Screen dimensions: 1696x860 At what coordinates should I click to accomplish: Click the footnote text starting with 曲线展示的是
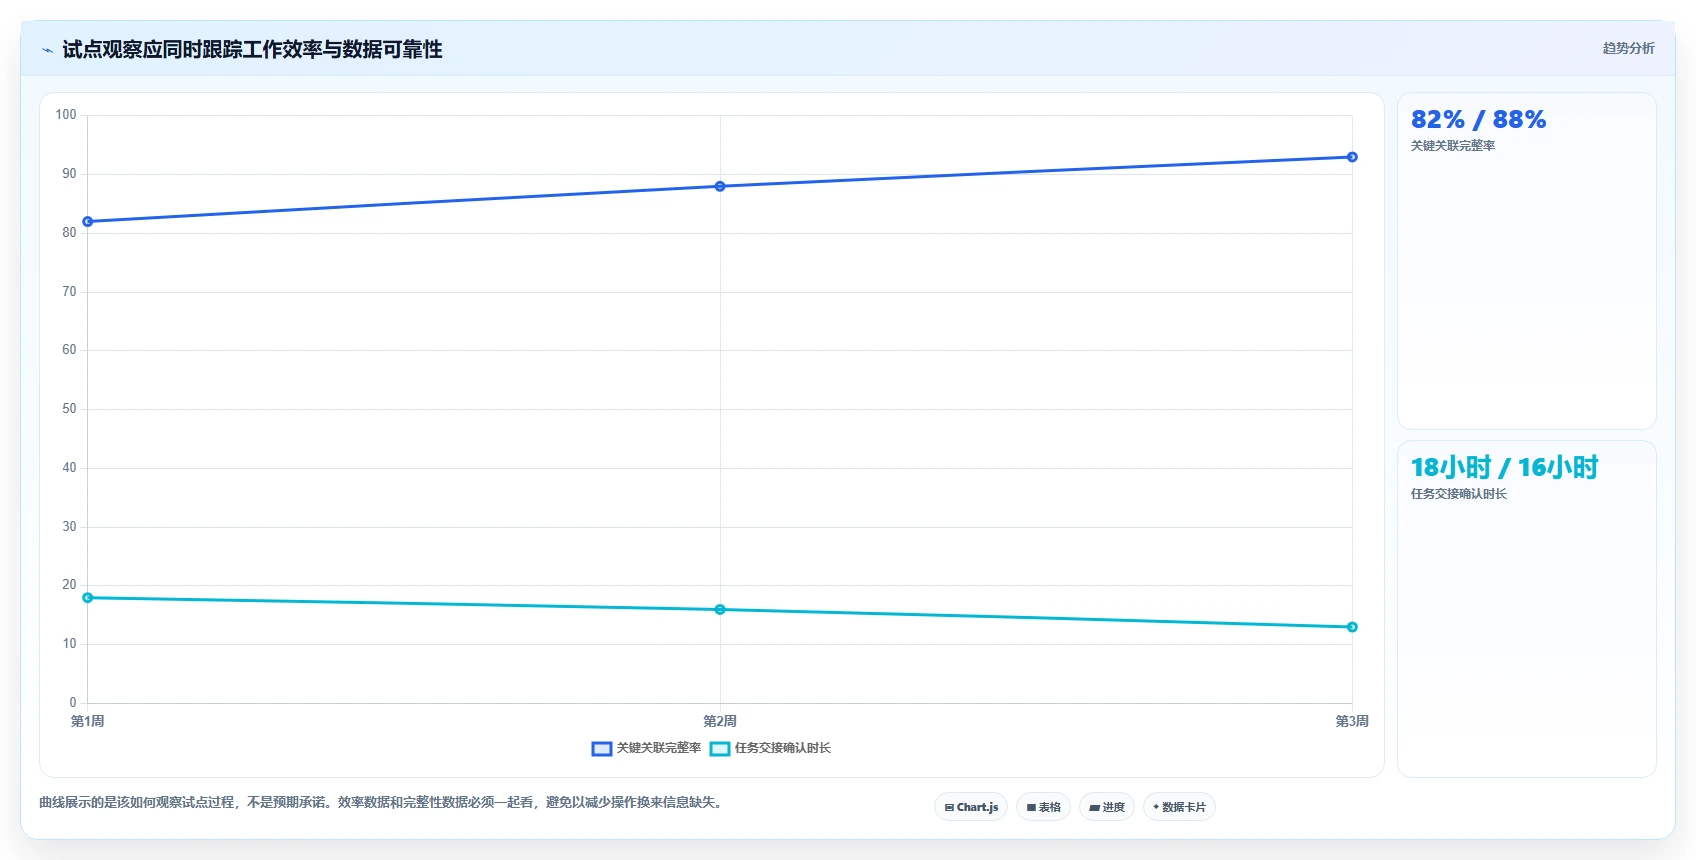pyautogui.click(x=381, y=802)
